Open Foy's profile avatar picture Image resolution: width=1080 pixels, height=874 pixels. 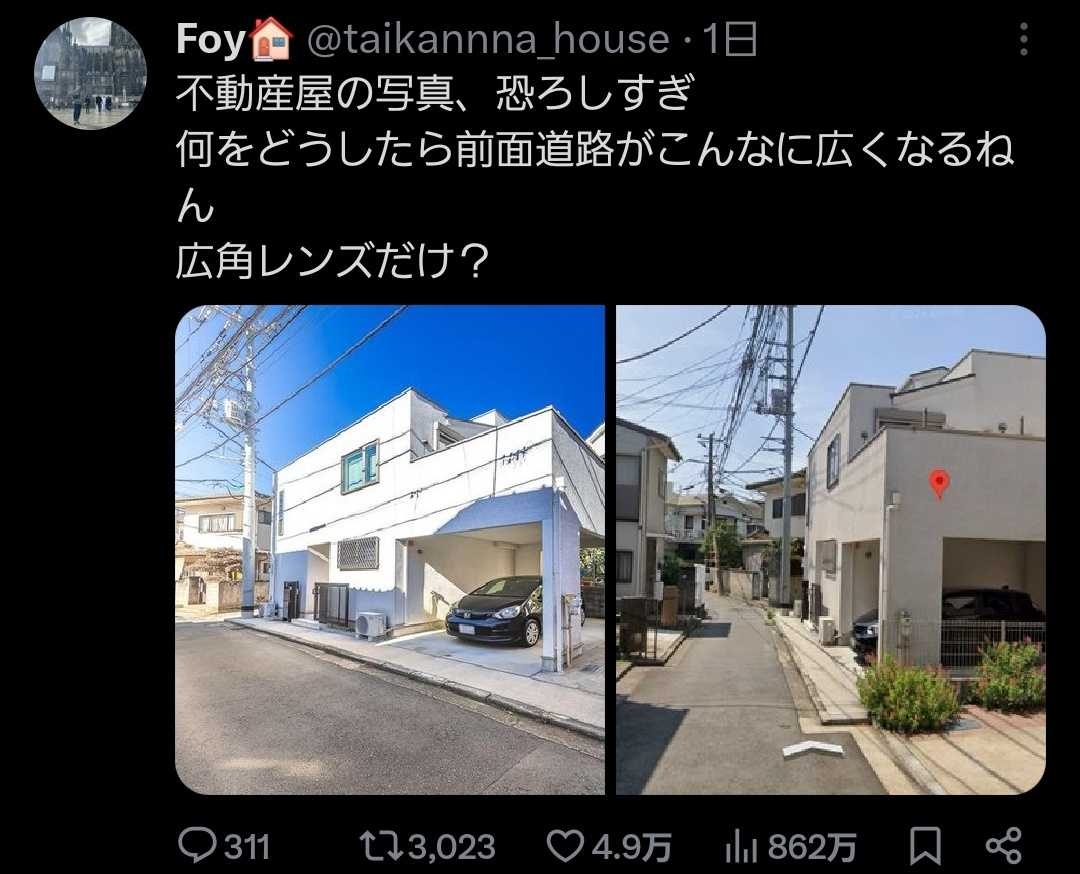pyautogui.click(x=90, y=73)
